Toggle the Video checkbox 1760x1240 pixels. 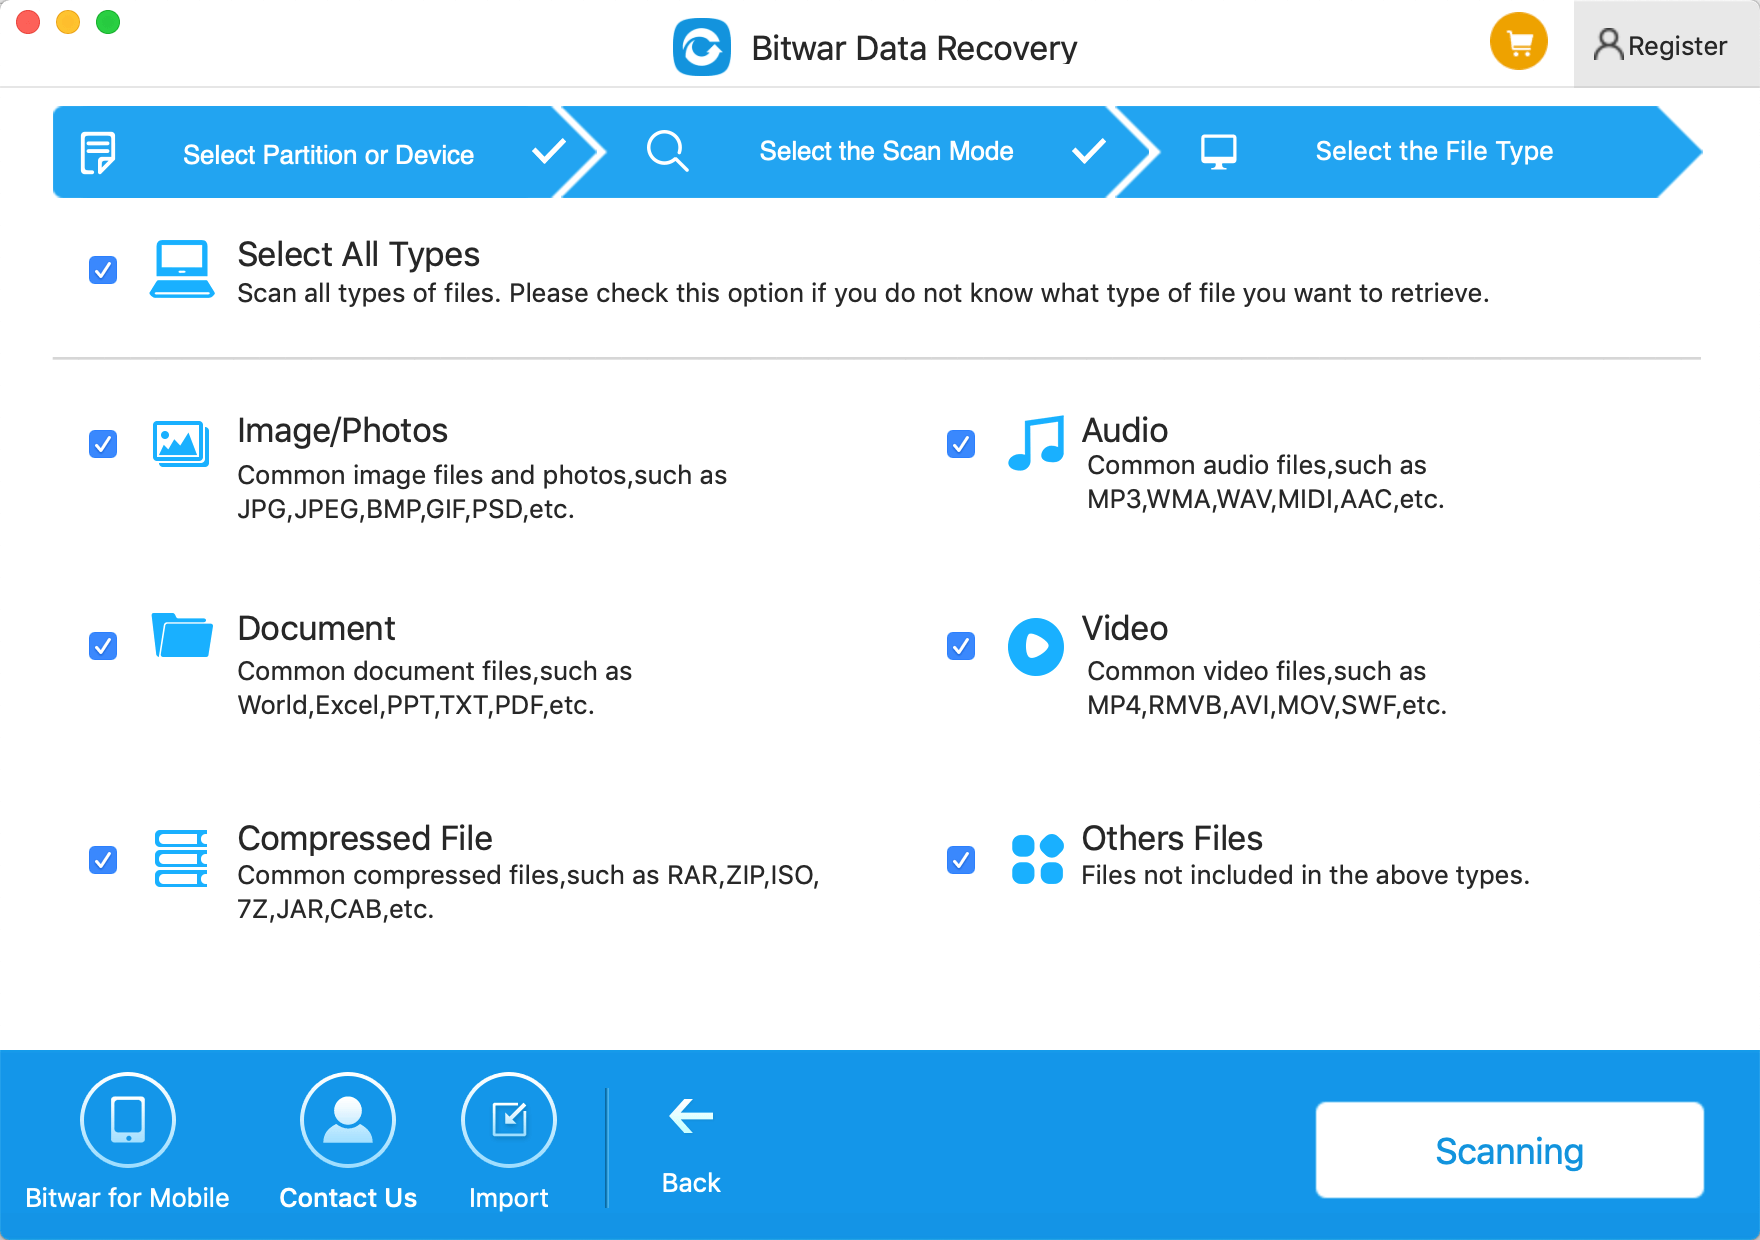(961, 646)
